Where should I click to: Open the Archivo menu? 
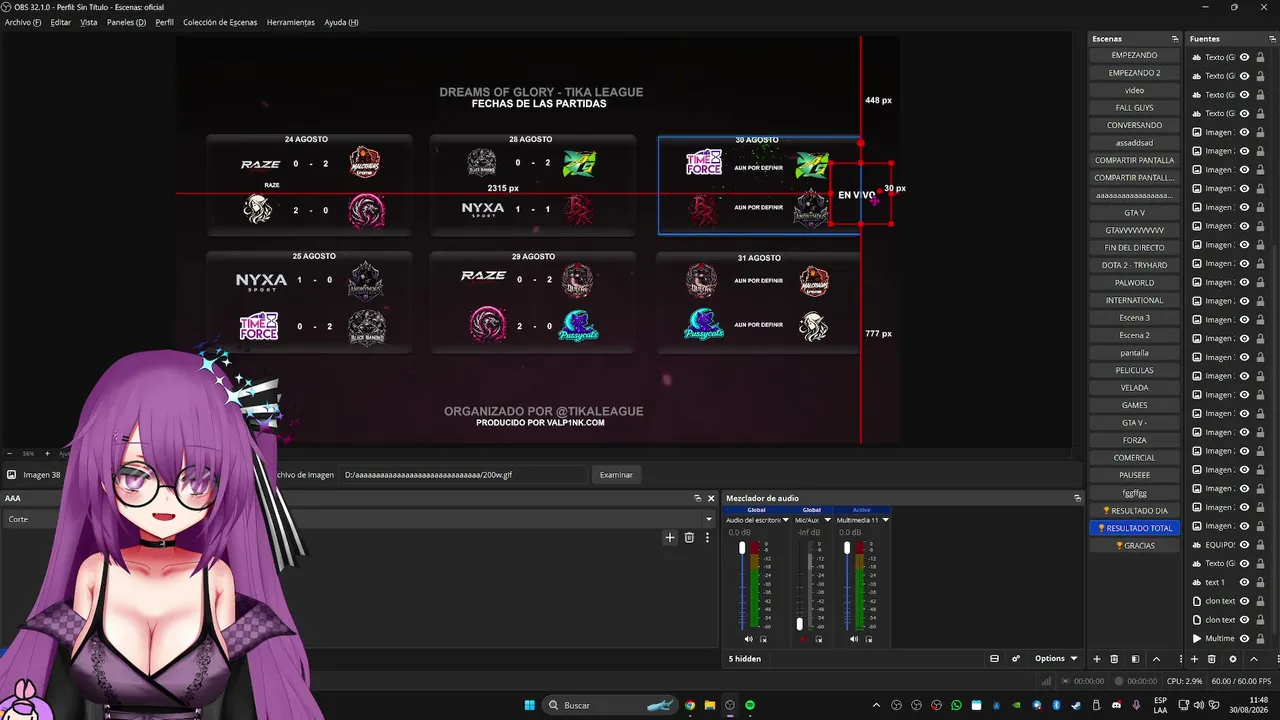coord(23,22)
